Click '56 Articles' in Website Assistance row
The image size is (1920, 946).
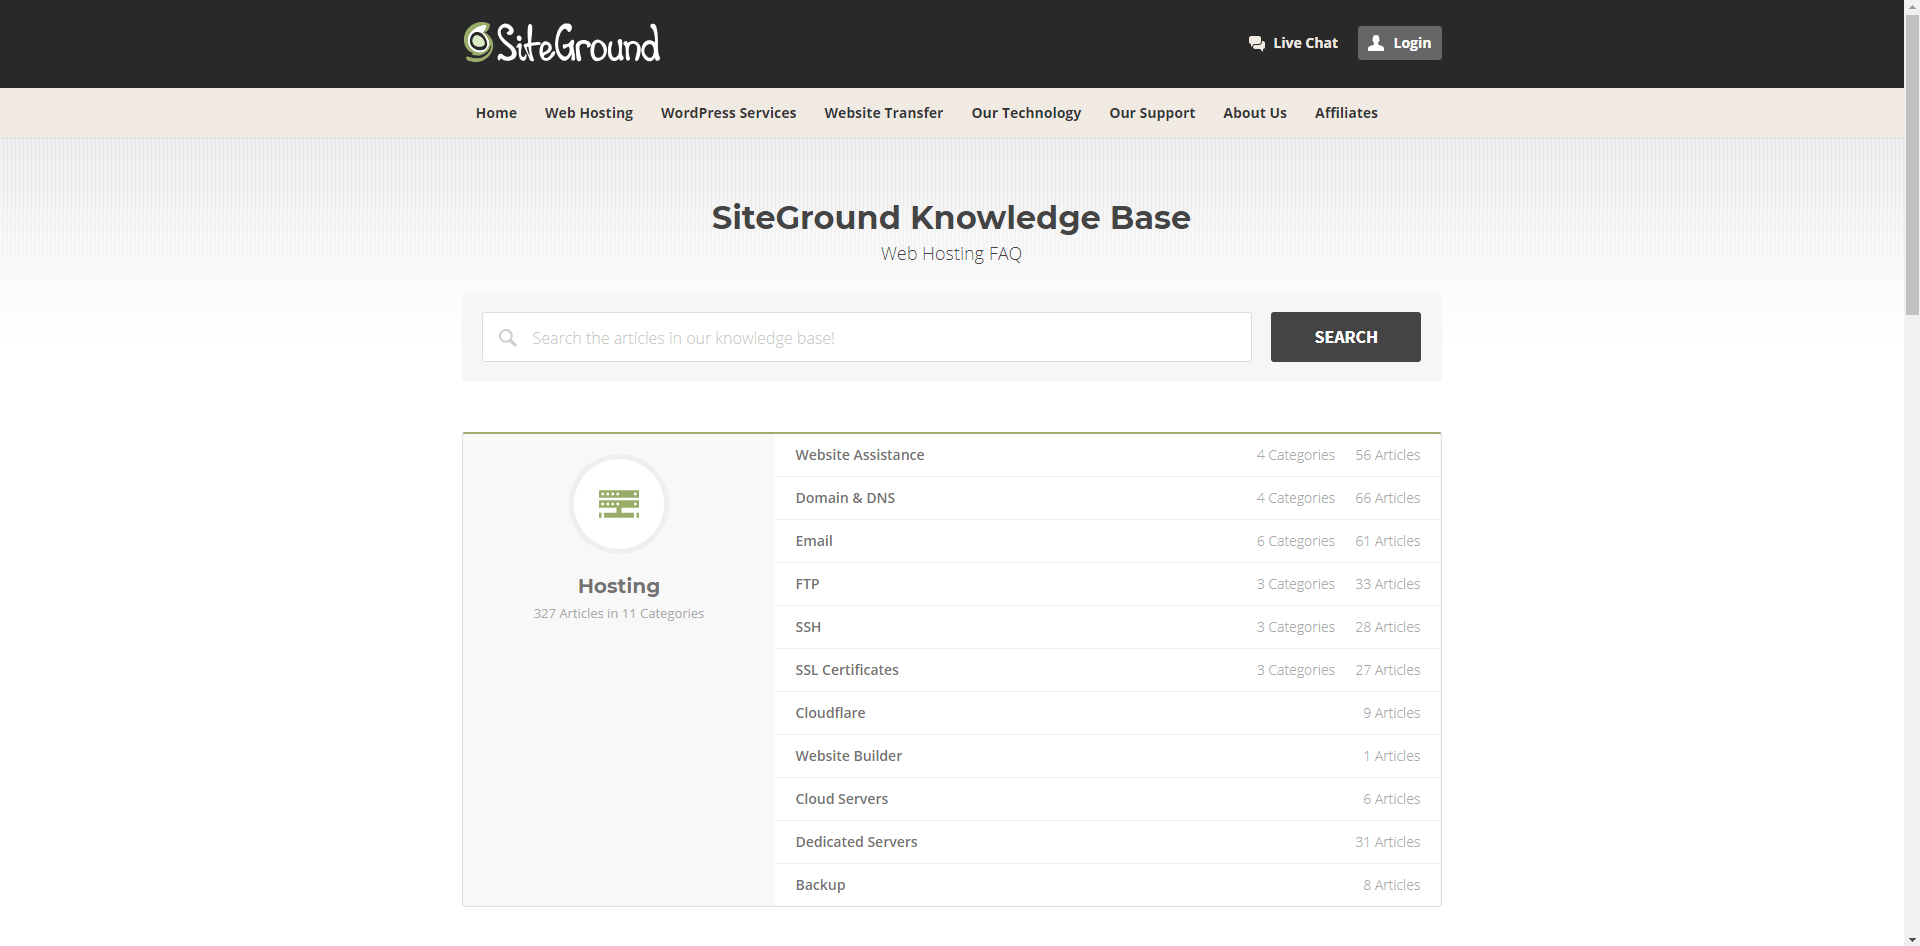(1388, 455)
